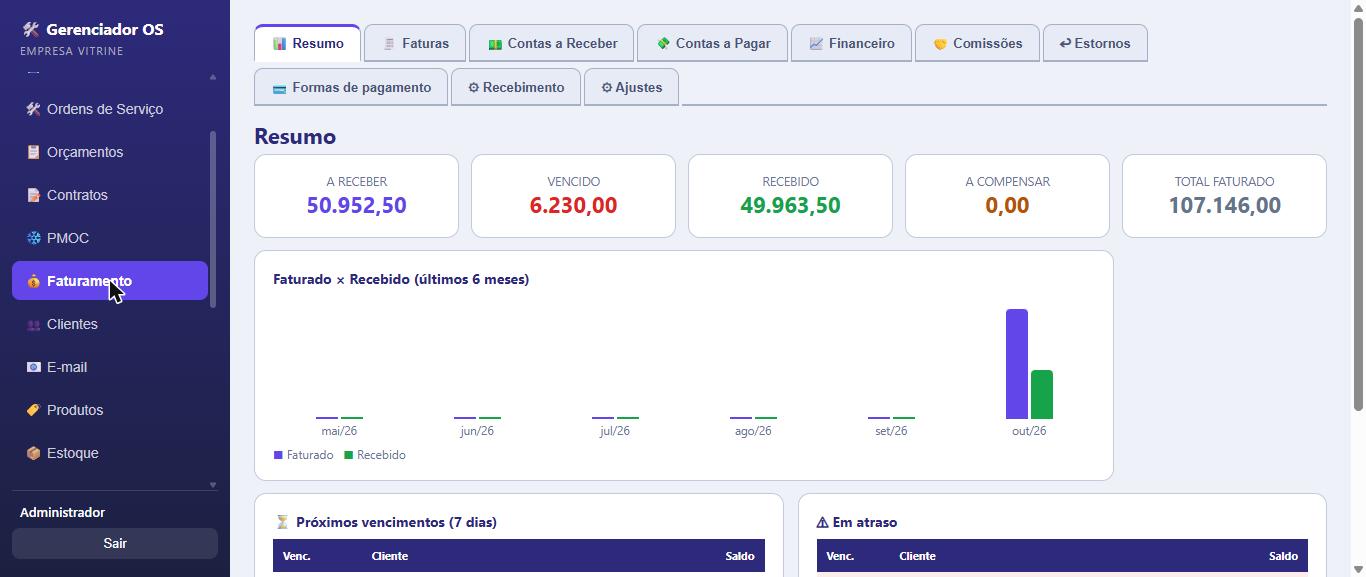Viewport: 1366px width, 577px height.
Task: Click the PMOC snowflake icon
Action: 33,238
